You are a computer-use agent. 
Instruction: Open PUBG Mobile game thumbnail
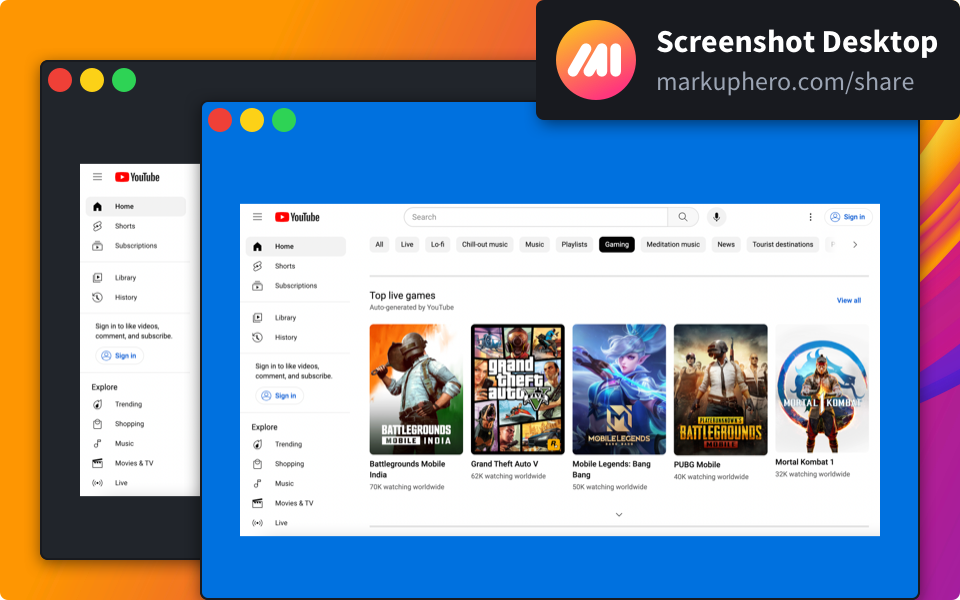(x=721, y=389)
